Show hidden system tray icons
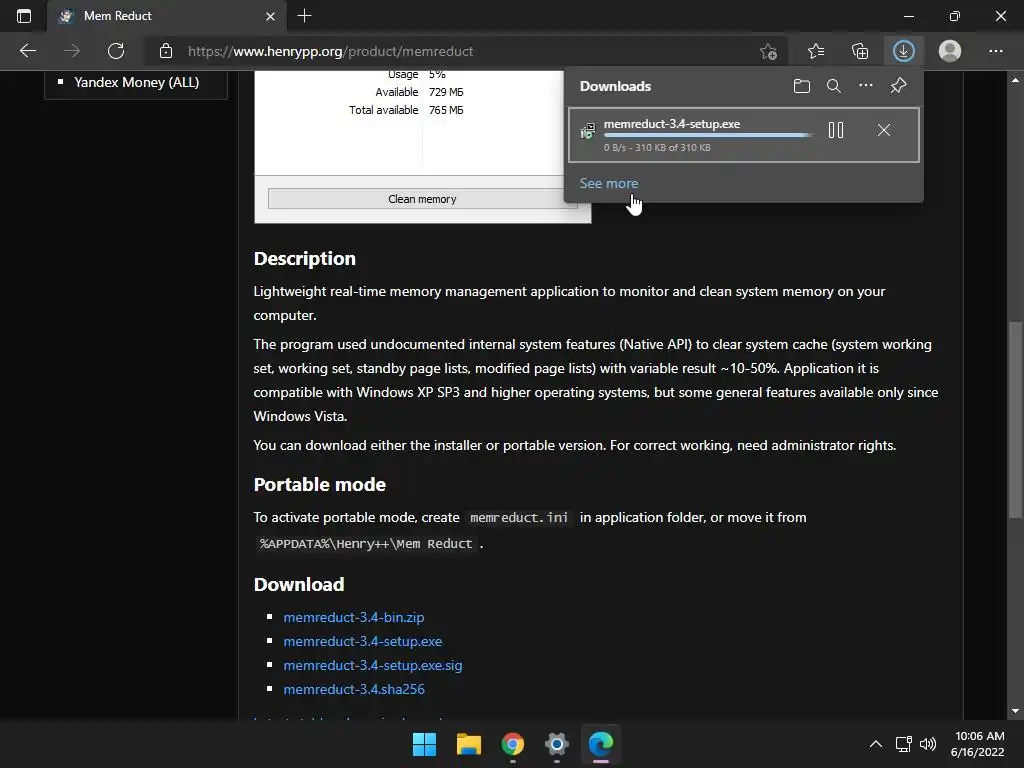1024x768 pixels. 876,744
